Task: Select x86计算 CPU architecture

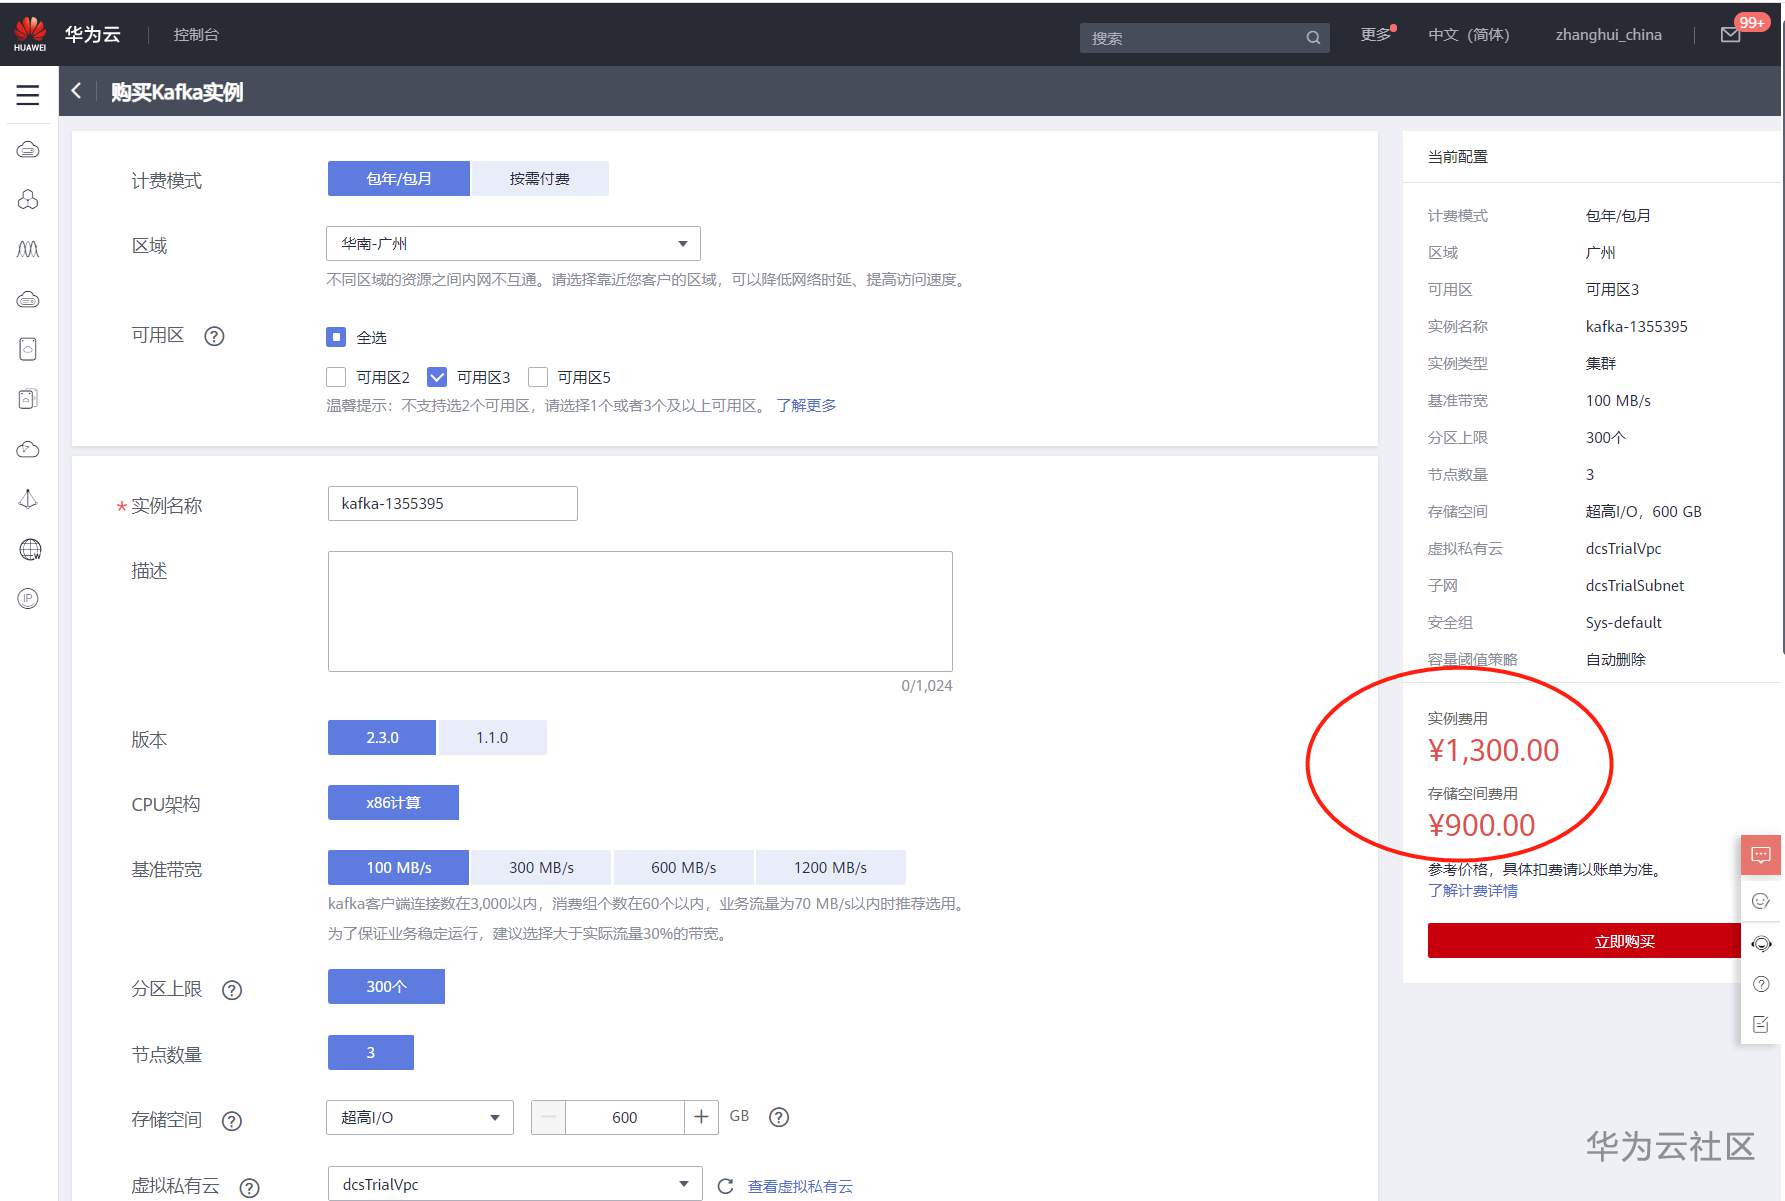Action: (x=393, y=802)
